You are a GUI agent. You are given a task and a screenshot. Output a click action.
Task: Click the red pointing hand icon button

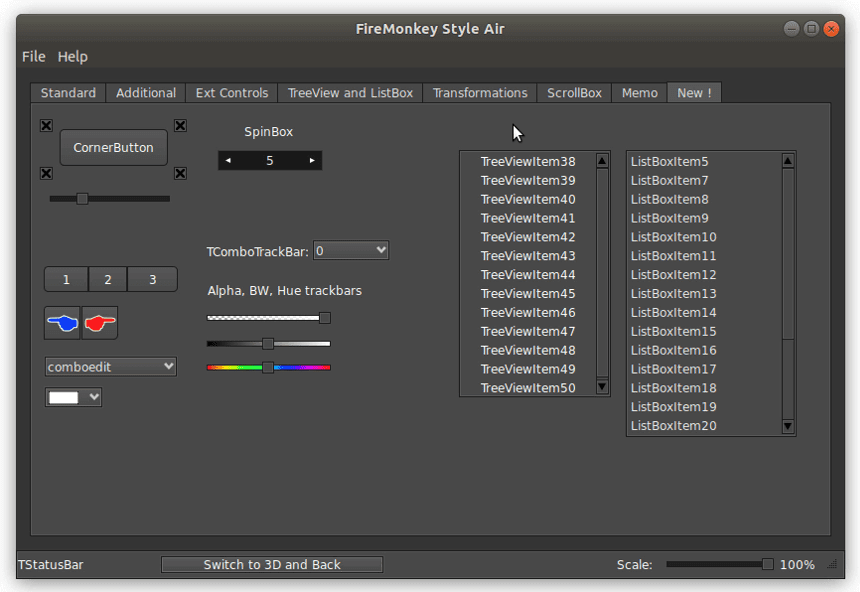pos(100,323)
